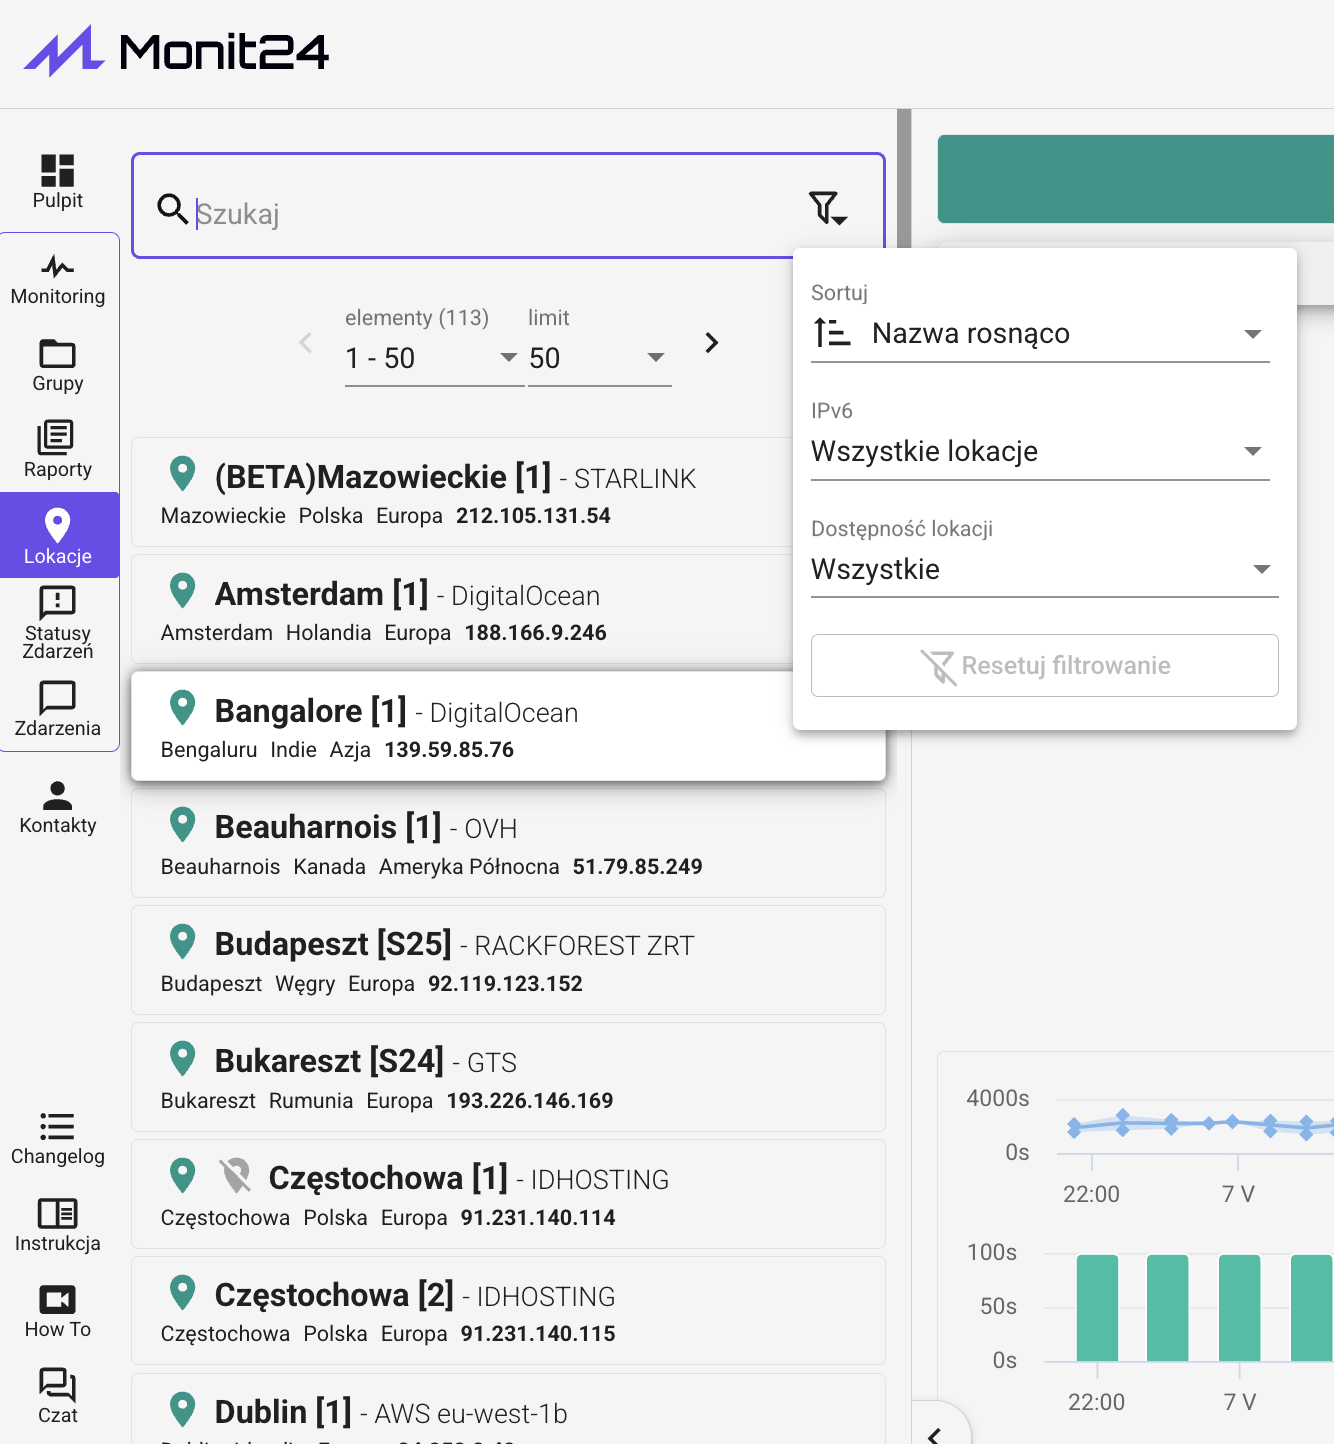Open Monitoring in the sidebar
Screen dimensions: 1334x1444
coord(58,279)
